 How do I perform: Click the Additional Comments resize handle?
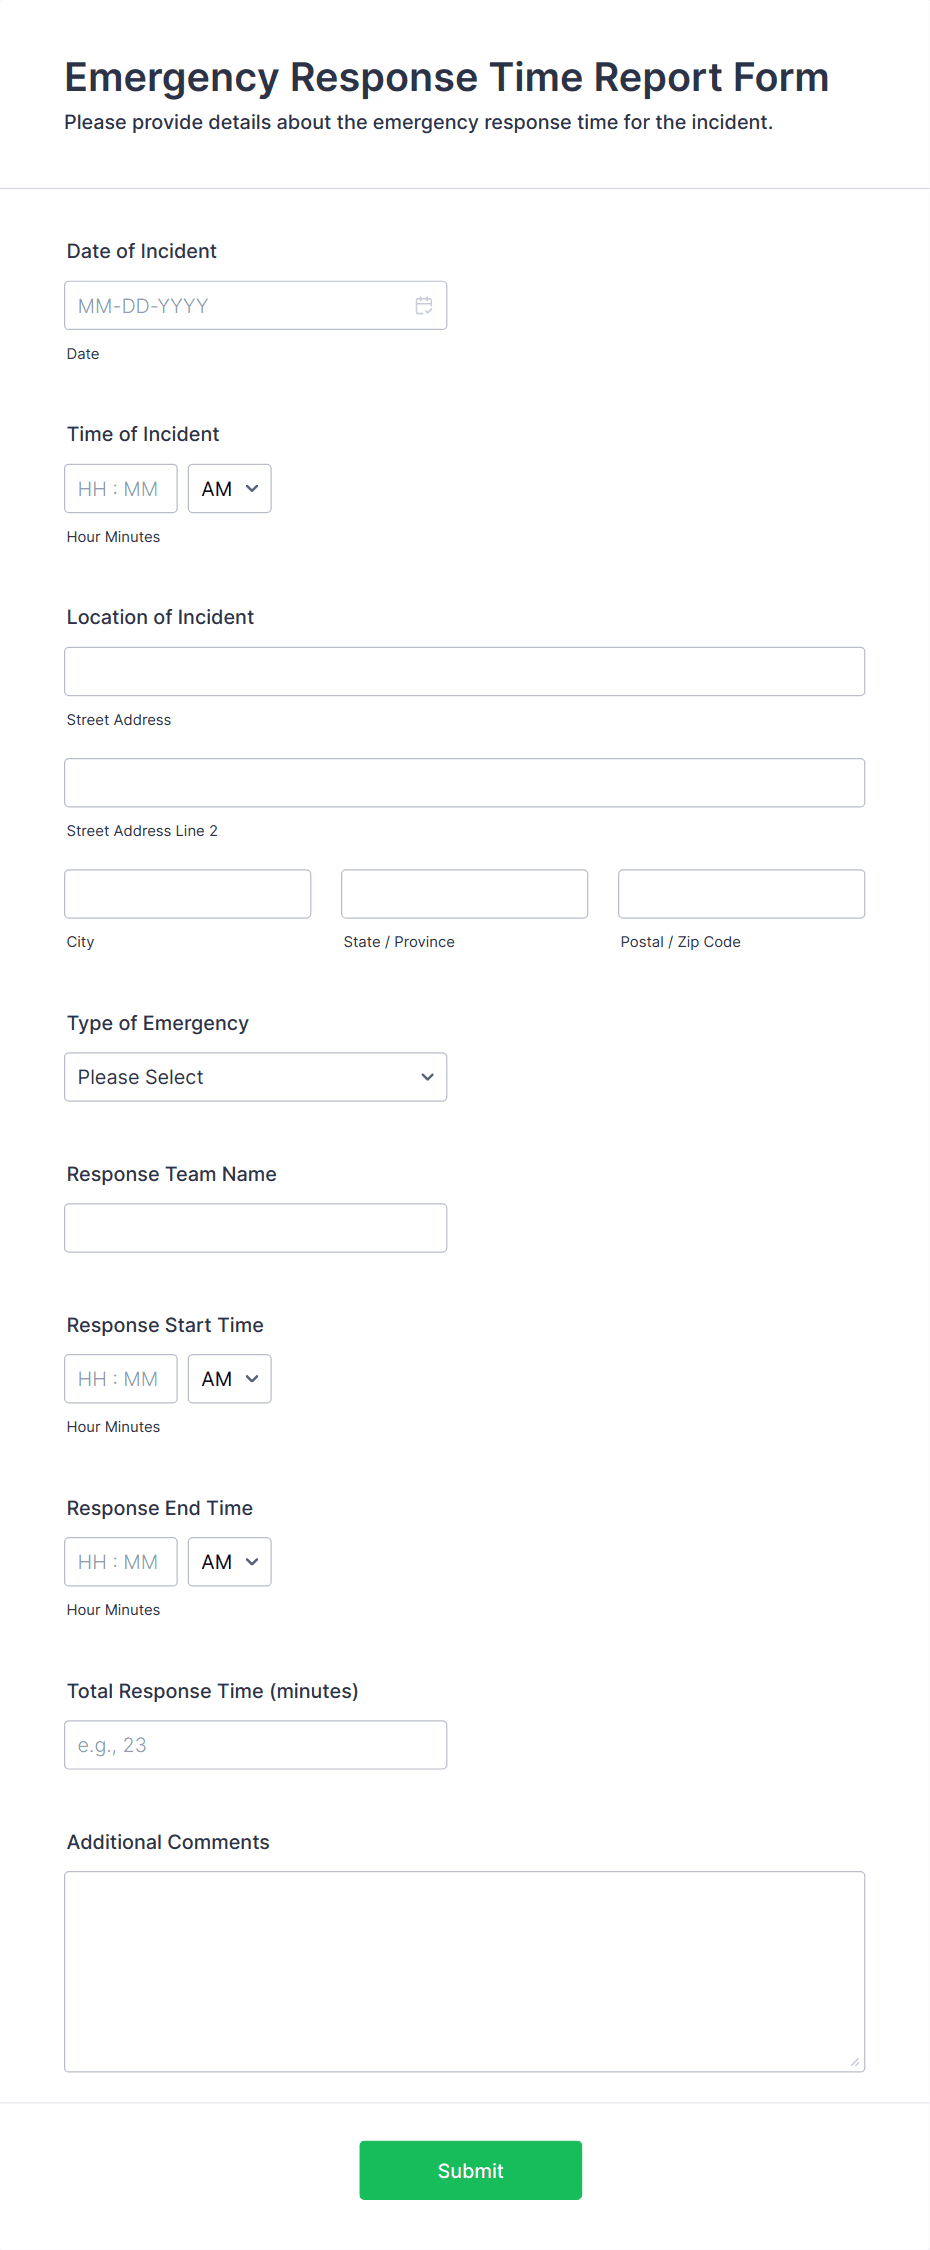click(x=855, y=2062)
